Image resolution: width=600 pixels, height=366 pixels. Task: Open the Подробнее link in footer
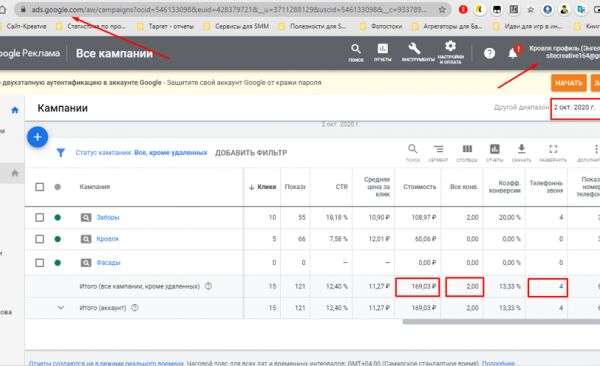coord(498,363)
